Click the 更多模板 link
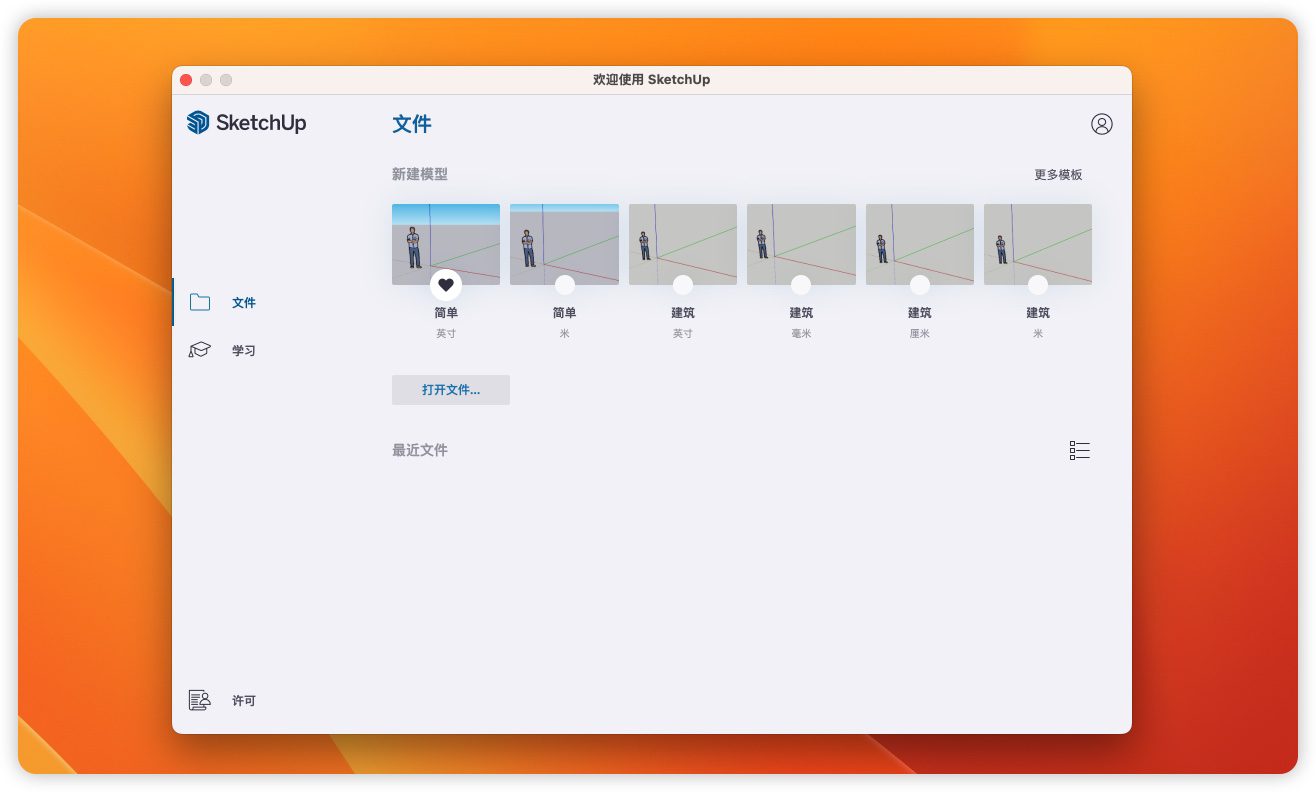Image resolution: width=1316 pixels, height=792 pixels. pos(1058,174)
